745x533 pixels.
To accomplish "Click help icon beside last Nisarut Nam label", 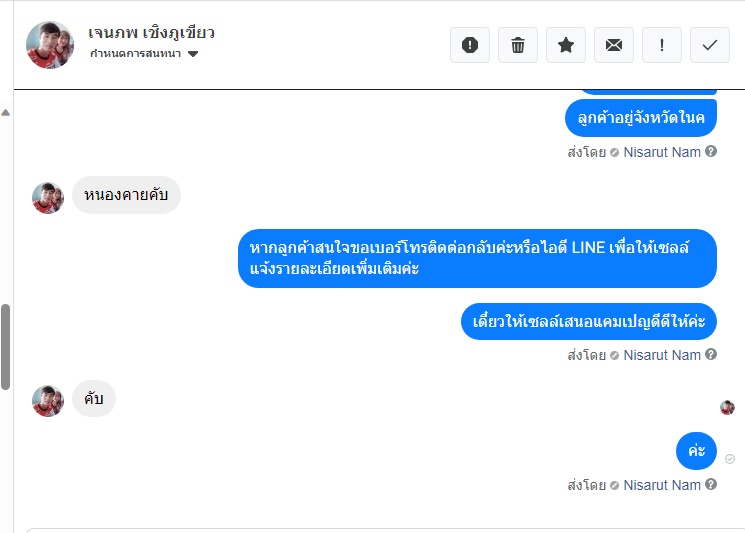I will pos(711,484).
